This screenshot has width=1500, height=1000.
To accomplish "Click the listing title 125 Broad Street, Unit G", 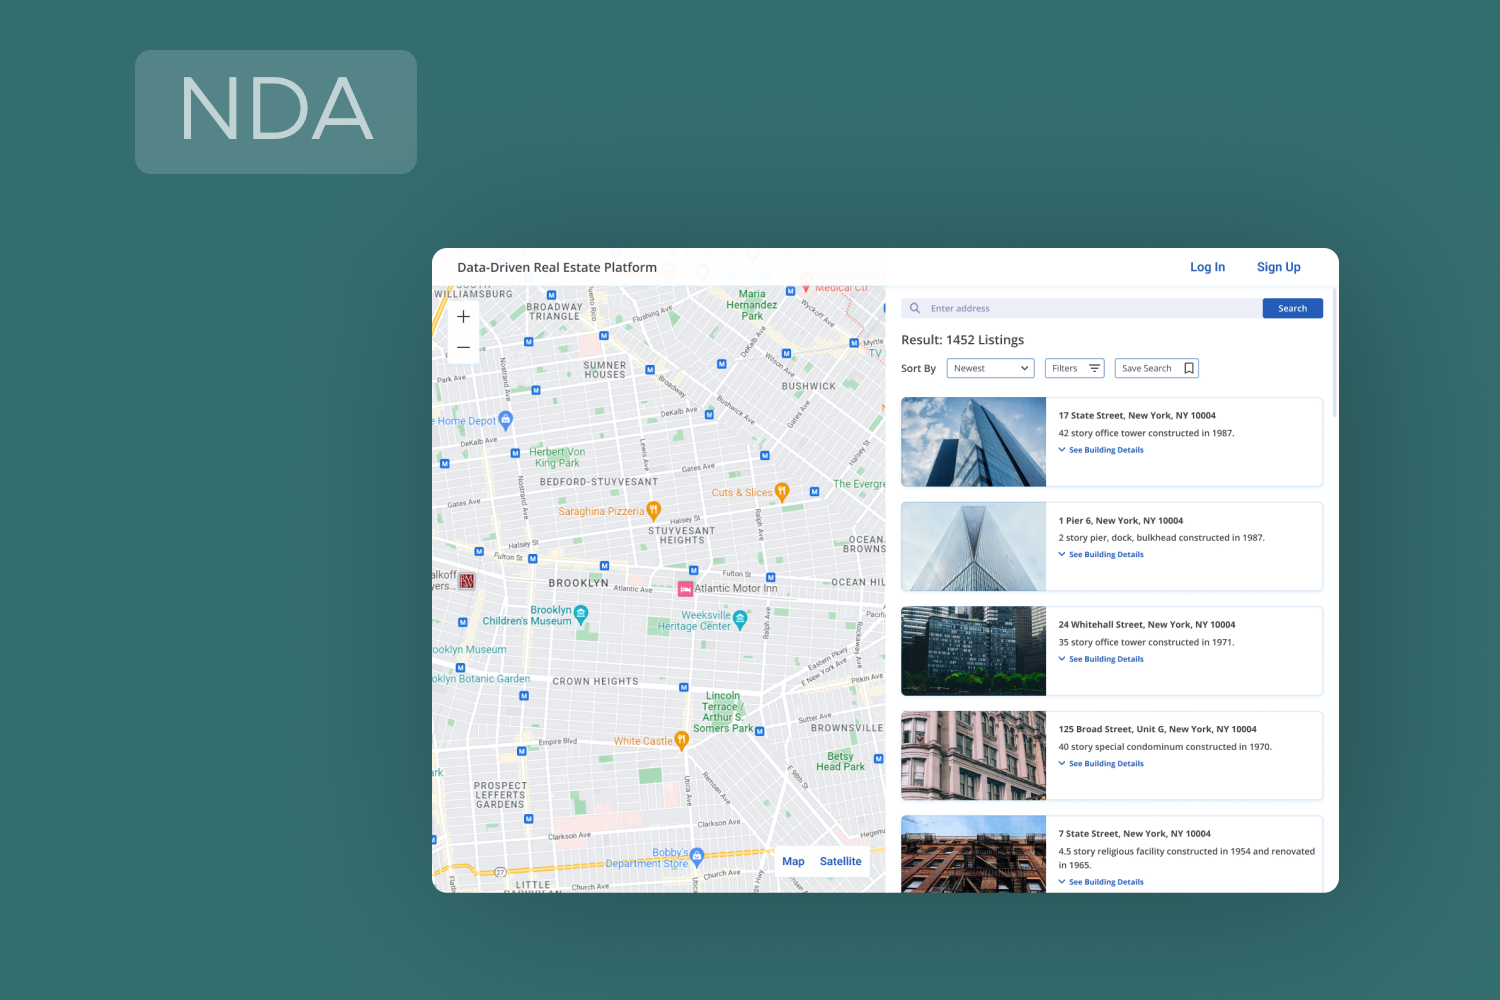I will click(x=1158, y=729).
